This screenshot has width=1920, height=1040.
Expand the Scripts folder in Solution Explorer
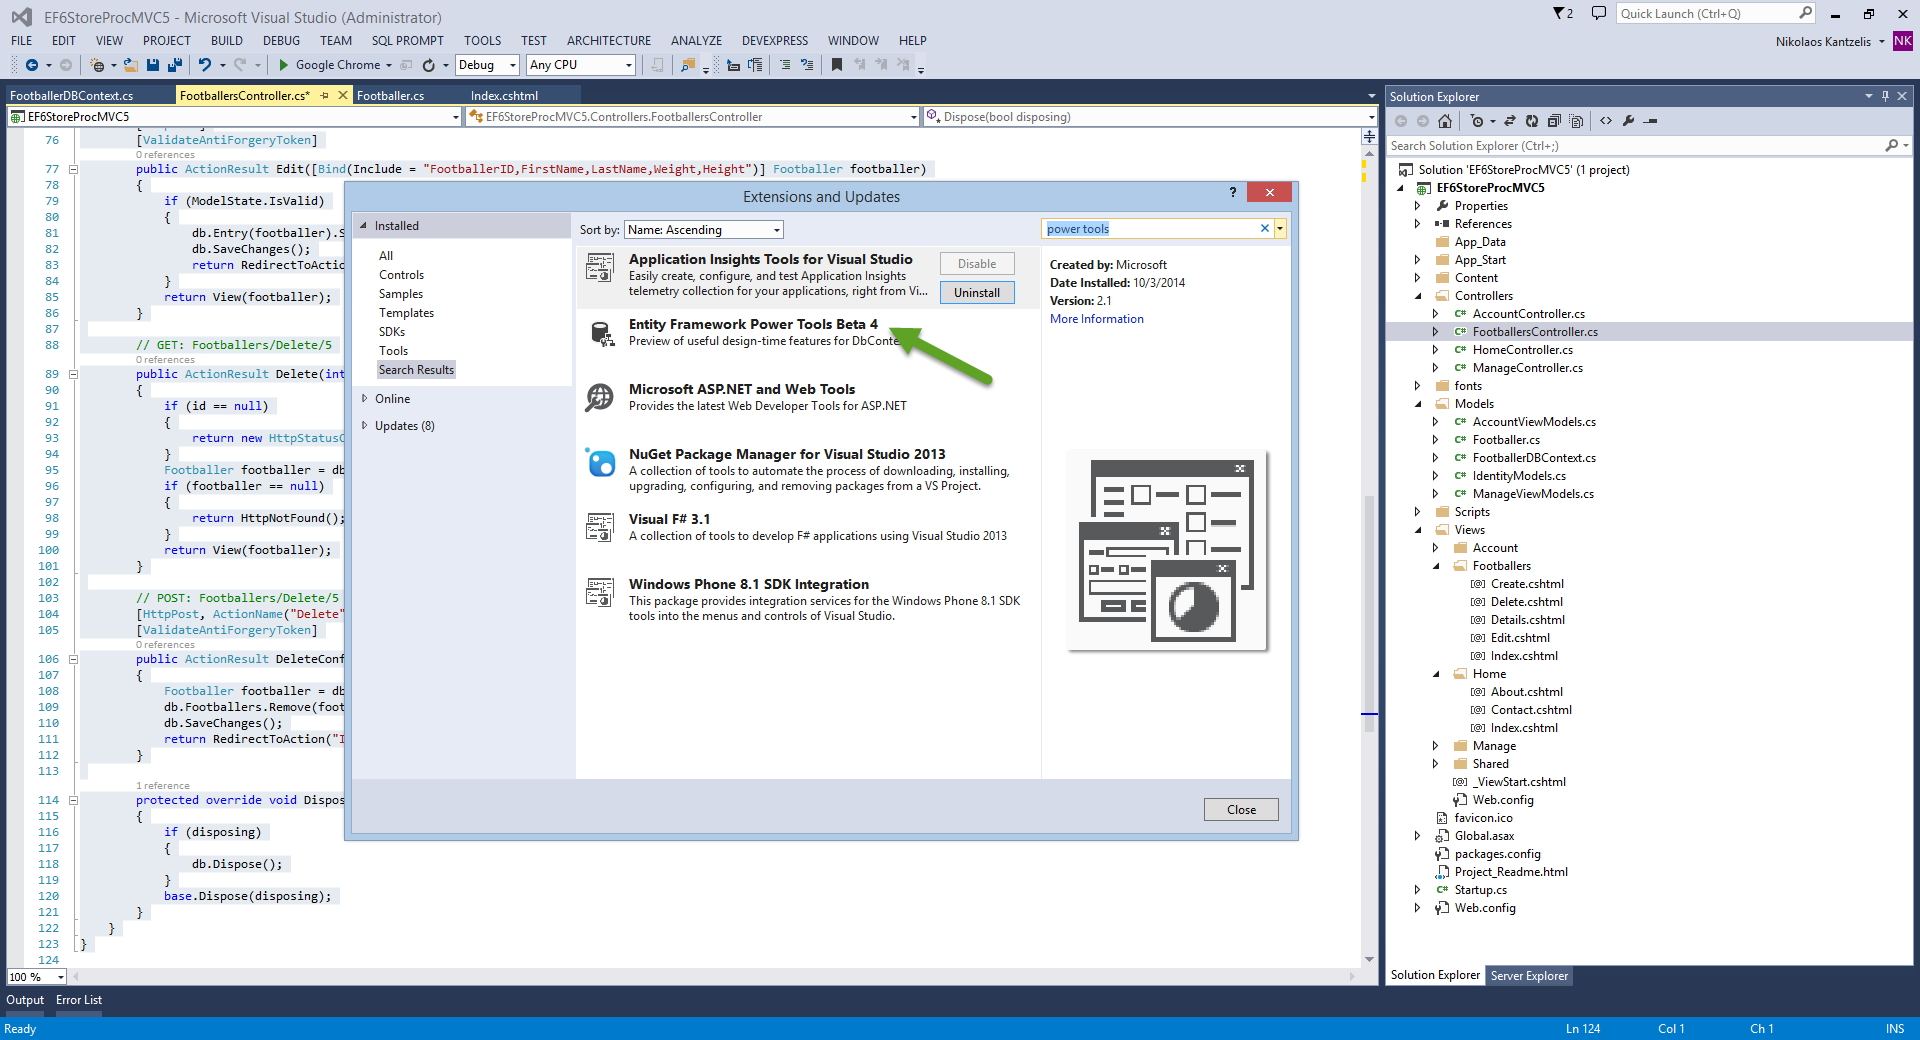[1418, 512]
